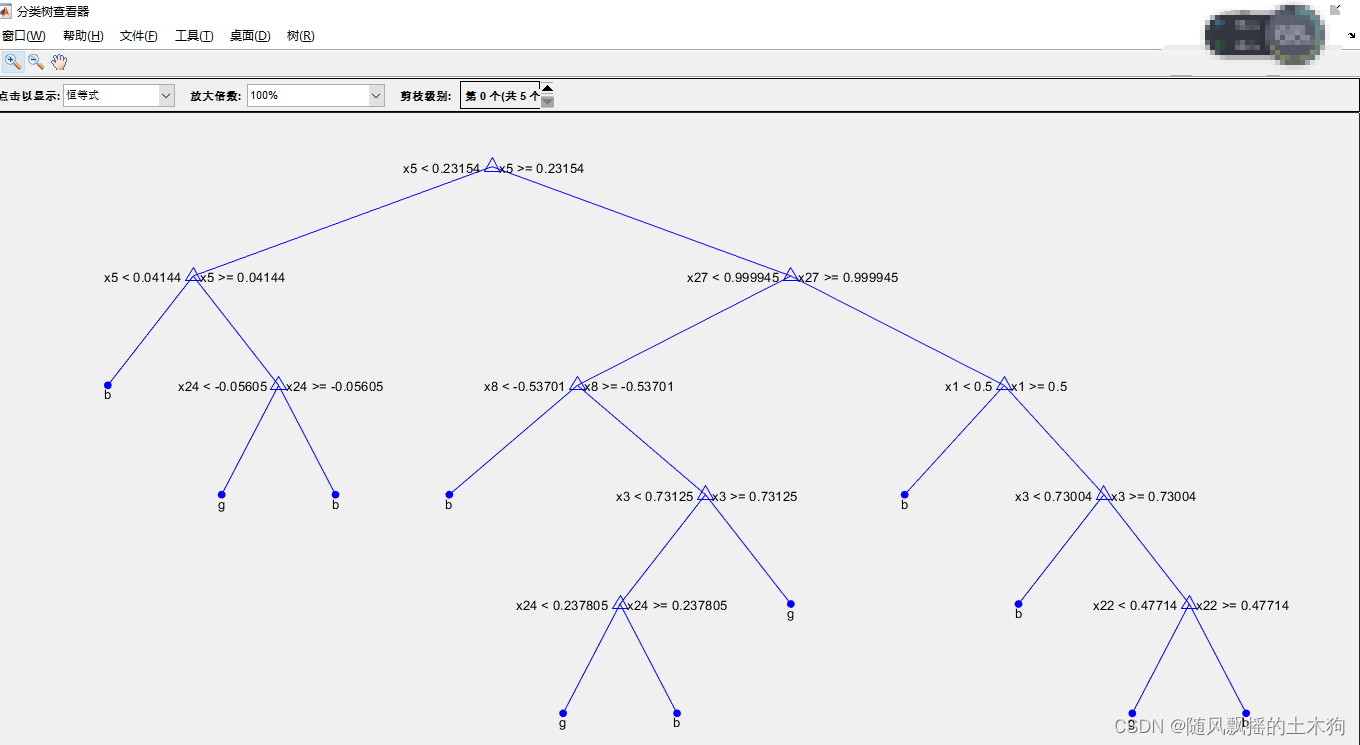
Task: Click the label 'x27 < 0.999945'
Action: pyautogui.click(x=733, y=278)
